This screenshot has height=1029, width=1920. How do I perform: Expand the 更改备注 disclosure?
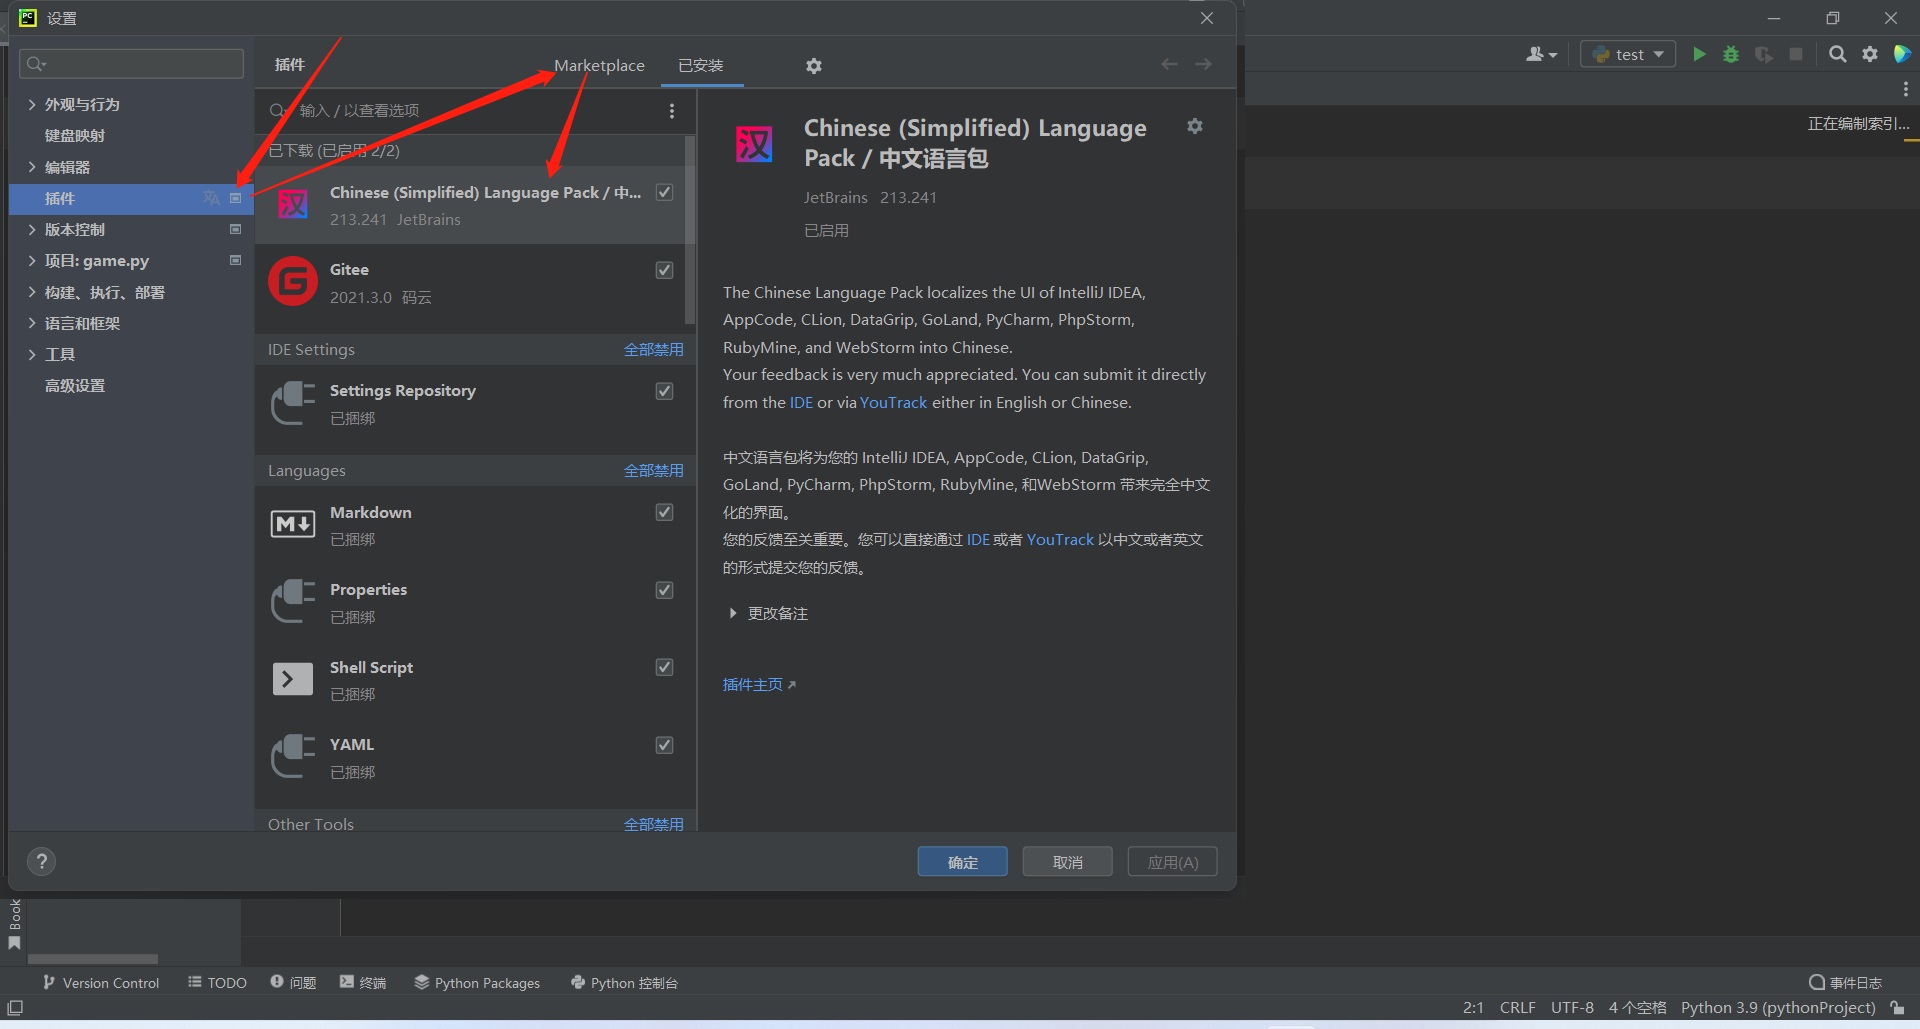(733, 613)
